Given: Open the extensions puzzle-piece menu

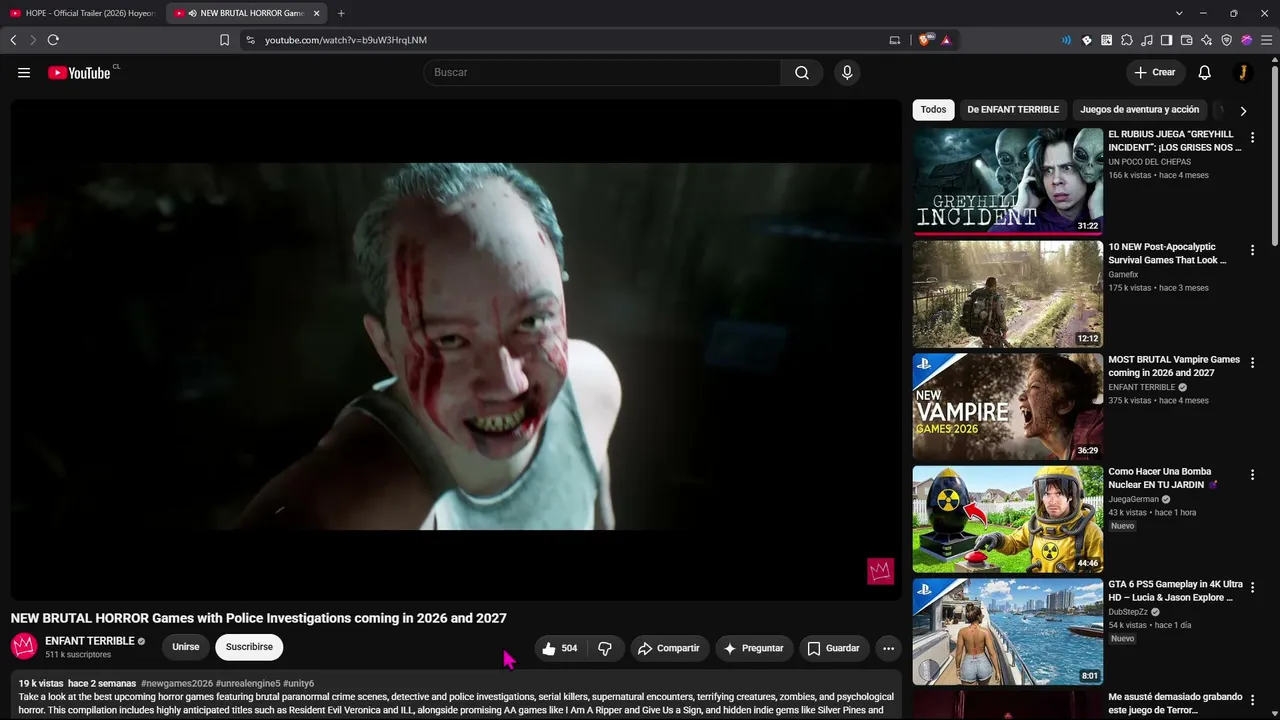Looking at the screenshot, I should [x=1127, y=40].
